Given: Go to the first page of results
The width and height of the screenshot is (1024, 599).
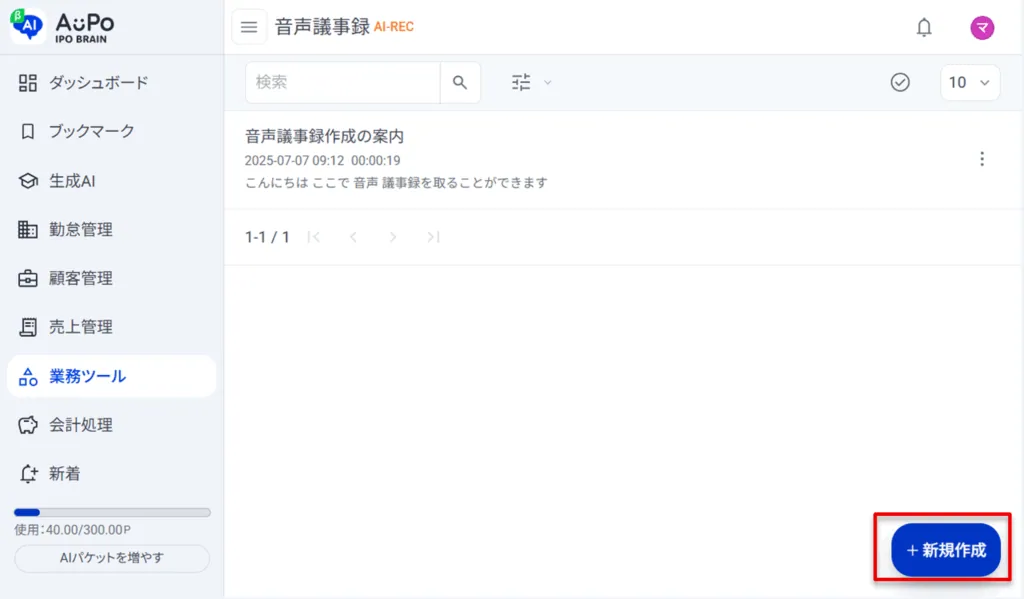Looking at the screenshot, I should point(313,237).
